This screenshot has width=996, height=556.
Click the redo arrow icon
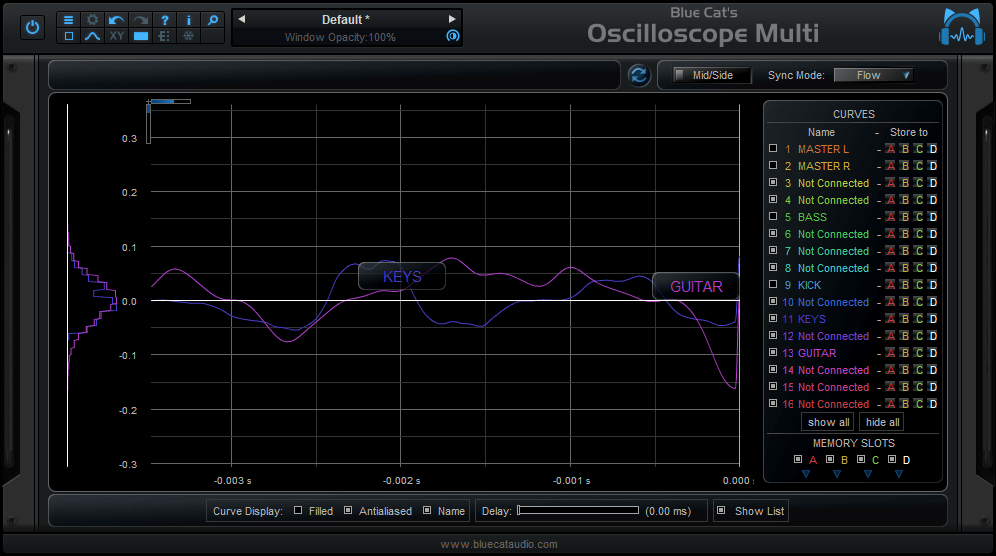(x=140, y=20)
